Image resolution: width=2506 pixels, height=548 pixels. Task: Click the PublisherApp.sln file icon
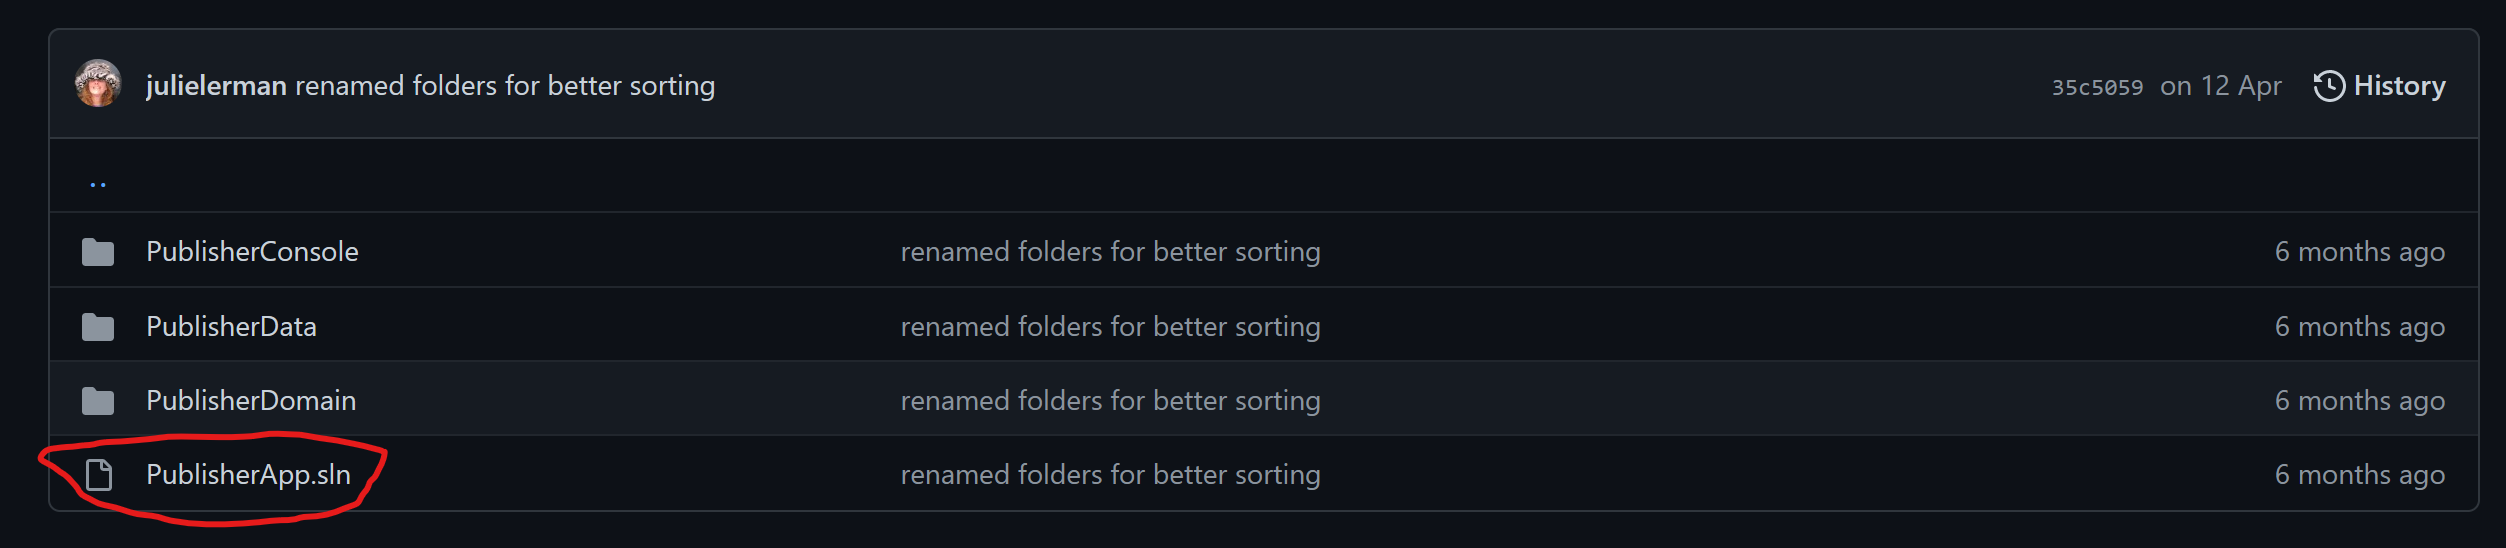point(98,475)
